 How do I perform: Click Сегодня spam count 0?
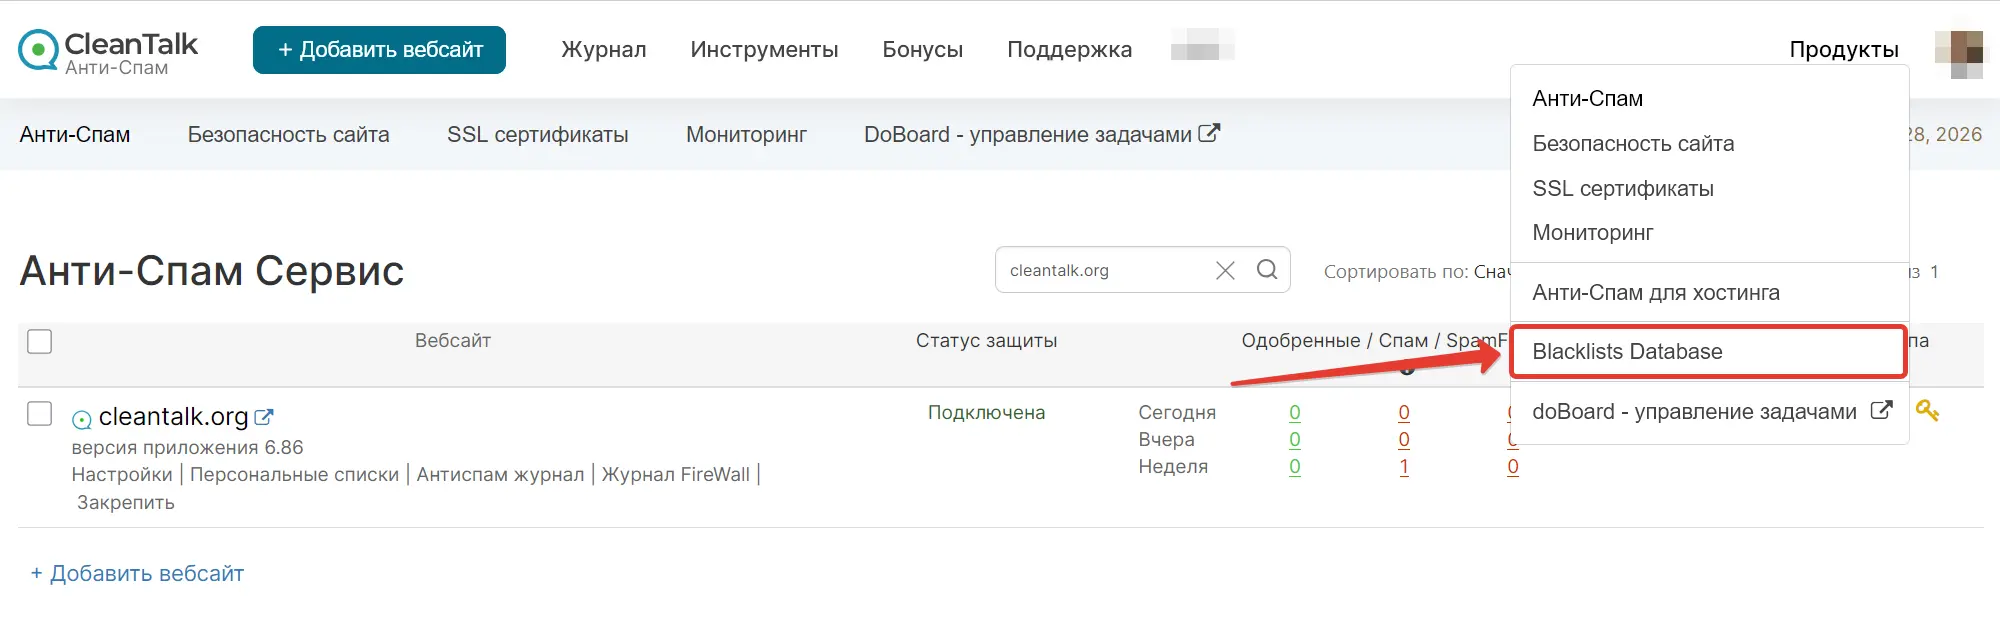click(1404, 413)
